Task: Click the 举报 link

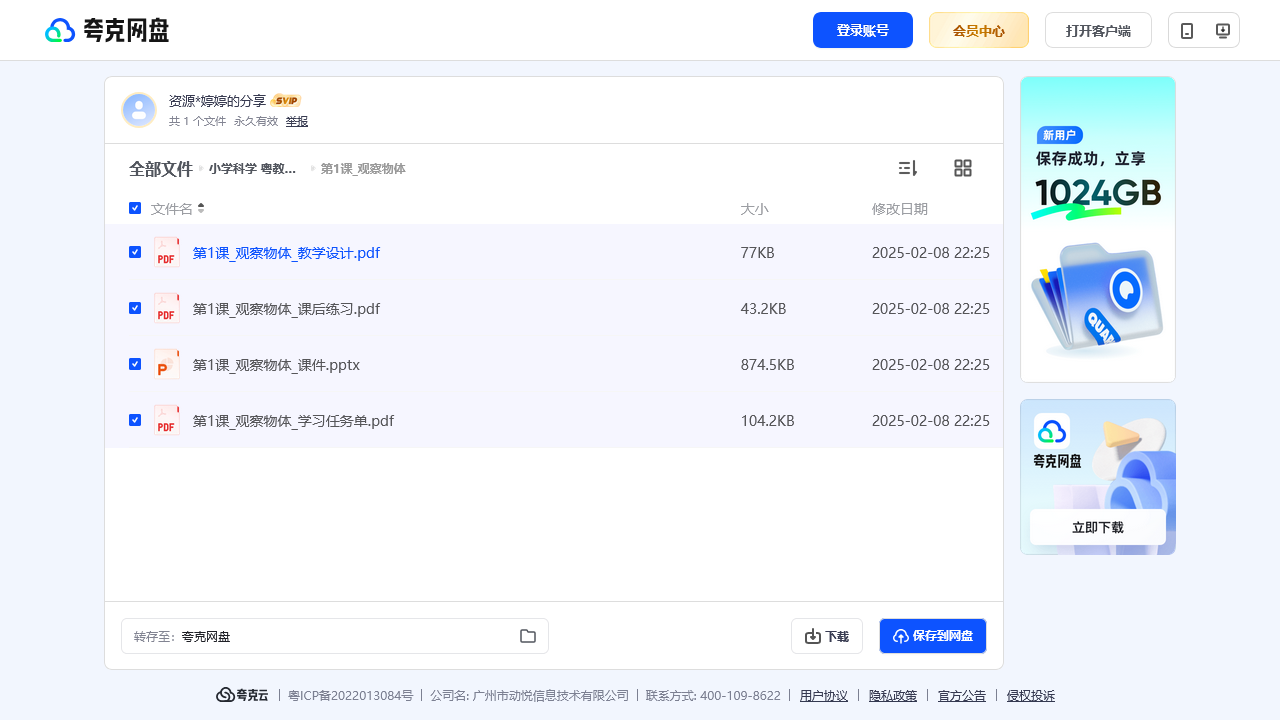Action: 297,121
